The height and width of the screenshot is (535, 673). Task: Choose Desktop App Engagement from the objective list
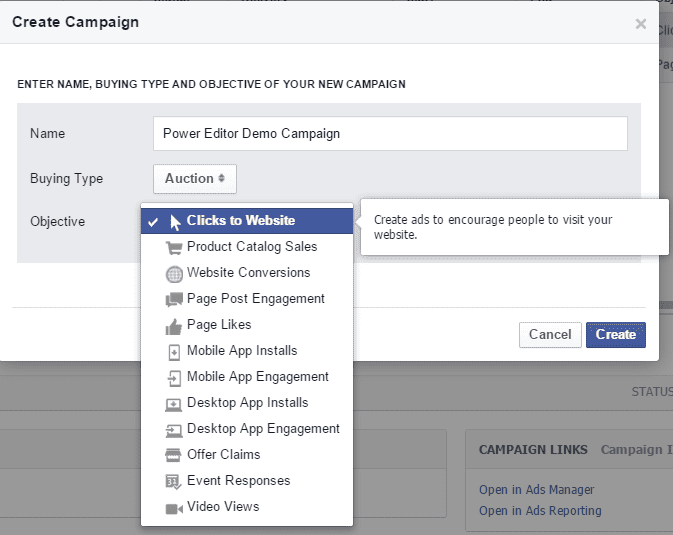263,429
